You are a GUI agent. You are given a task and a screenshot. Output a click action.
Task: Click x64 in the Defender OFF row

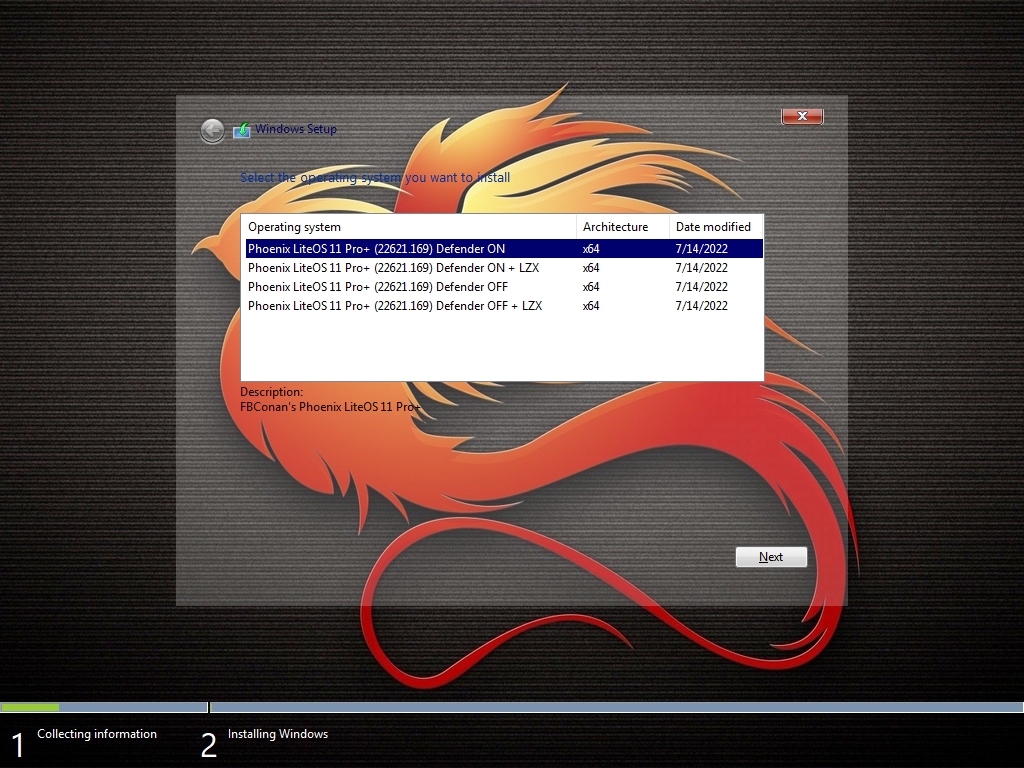pyautogui.click(x=591, y=287)
